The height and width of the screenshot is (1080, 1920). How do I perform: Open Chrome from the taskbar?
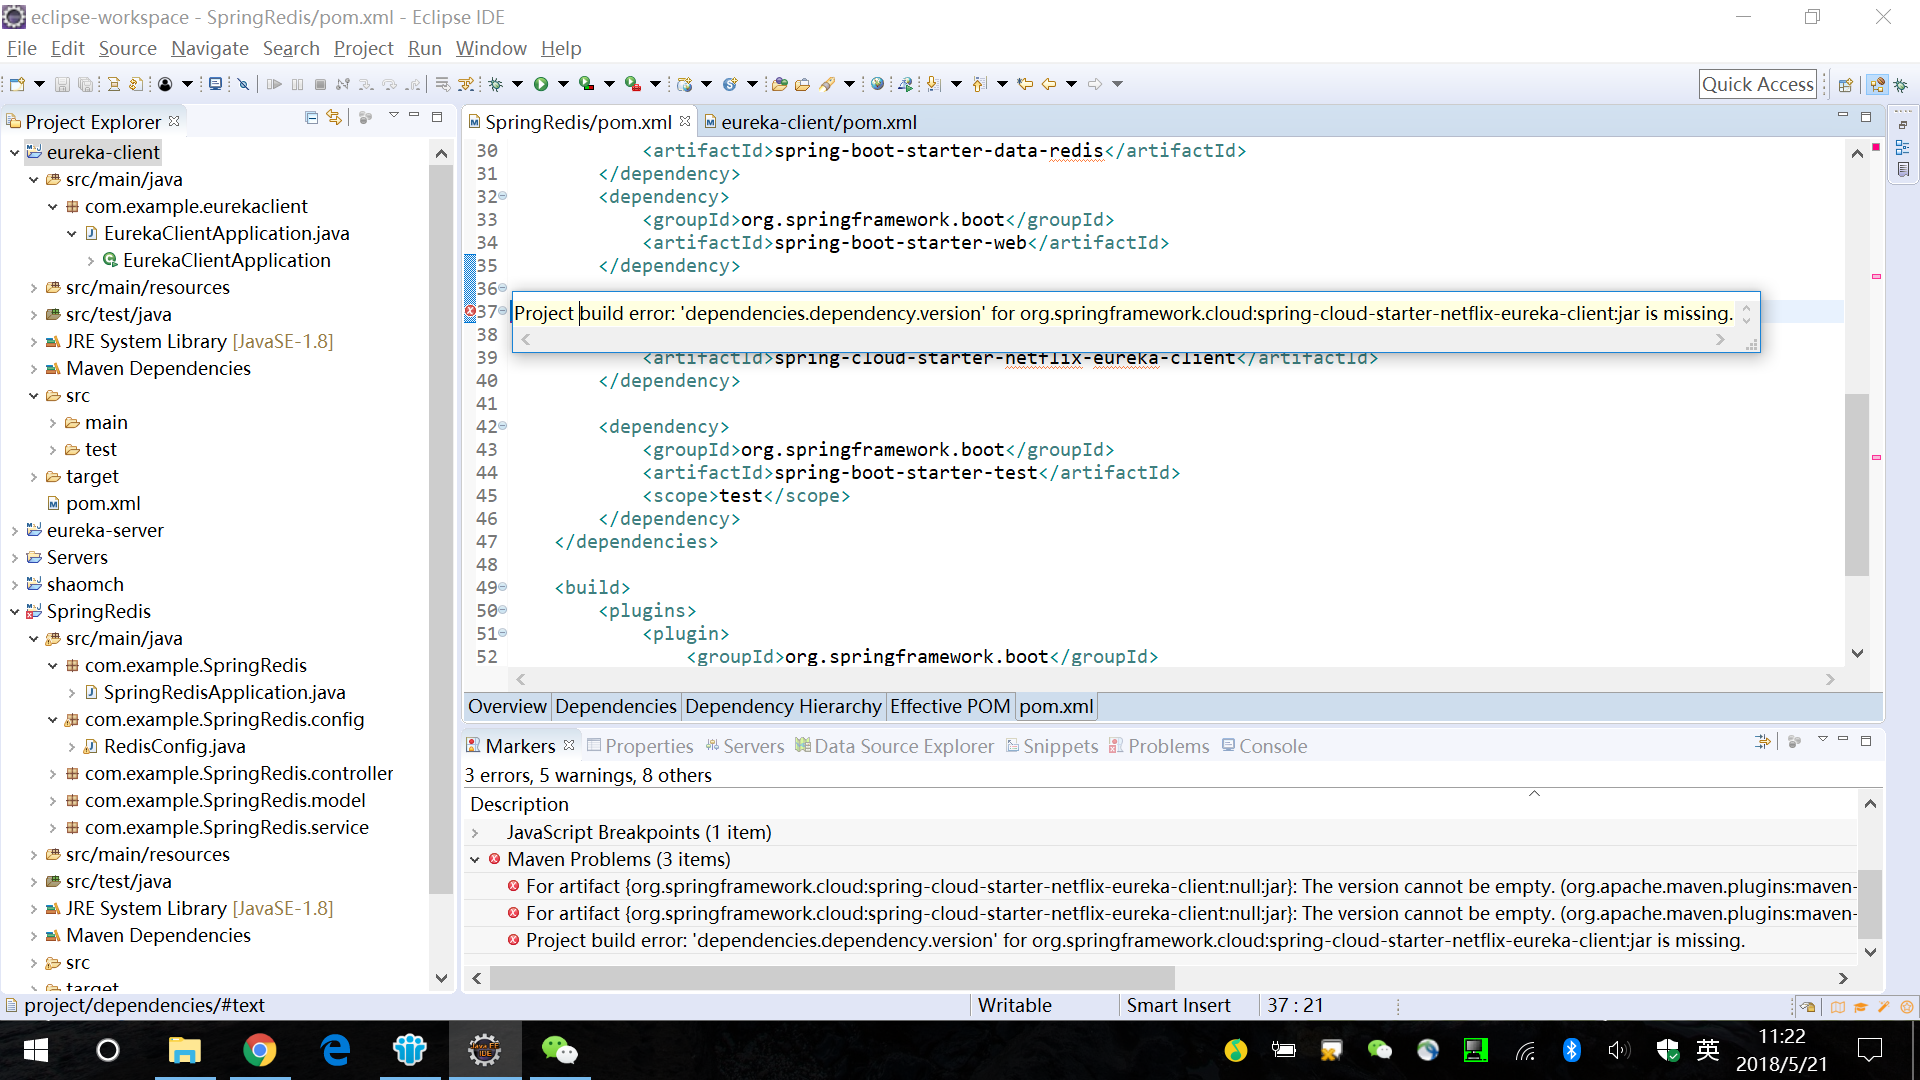coord(260,1050)
